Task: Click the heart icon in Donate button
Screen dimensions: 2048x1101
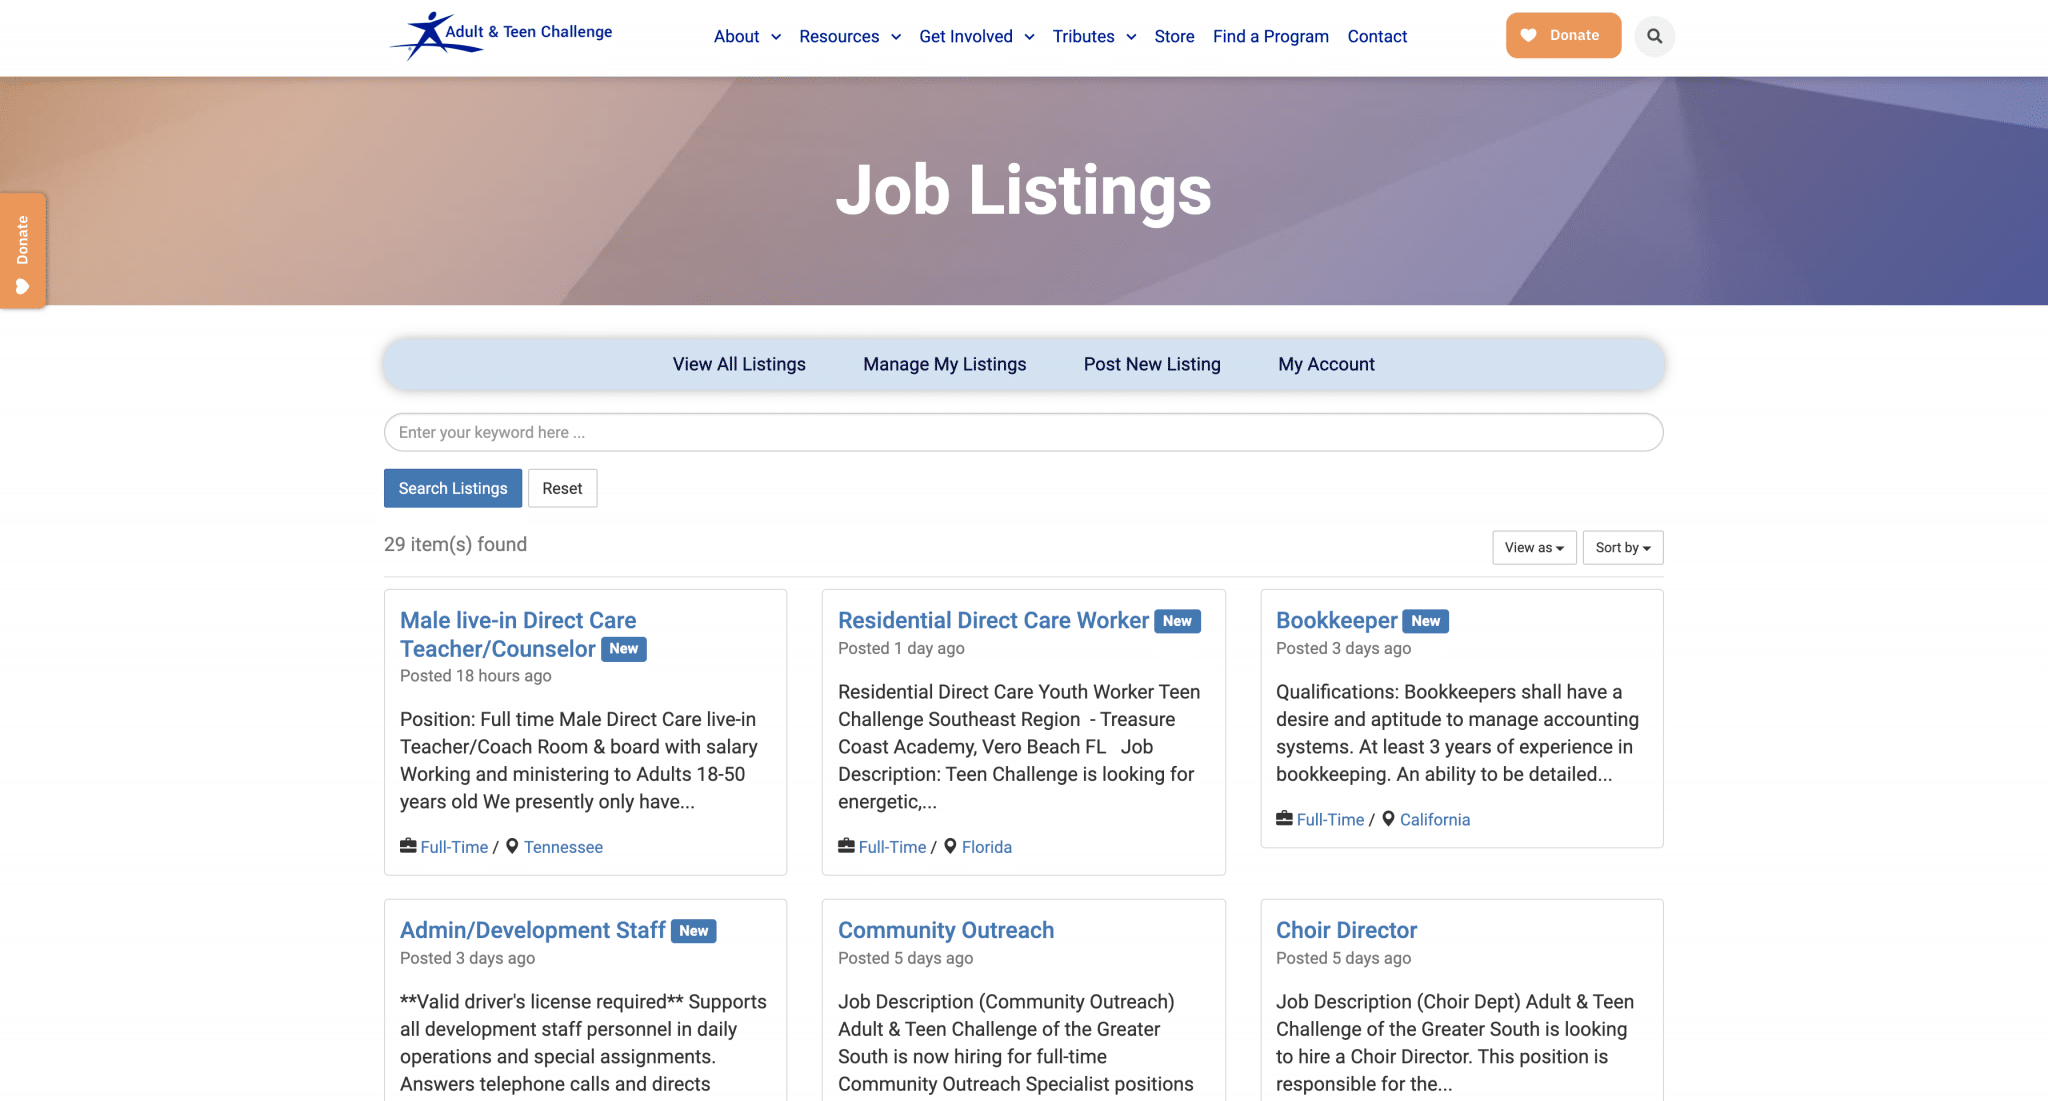Action: [x=1528, y=35]
